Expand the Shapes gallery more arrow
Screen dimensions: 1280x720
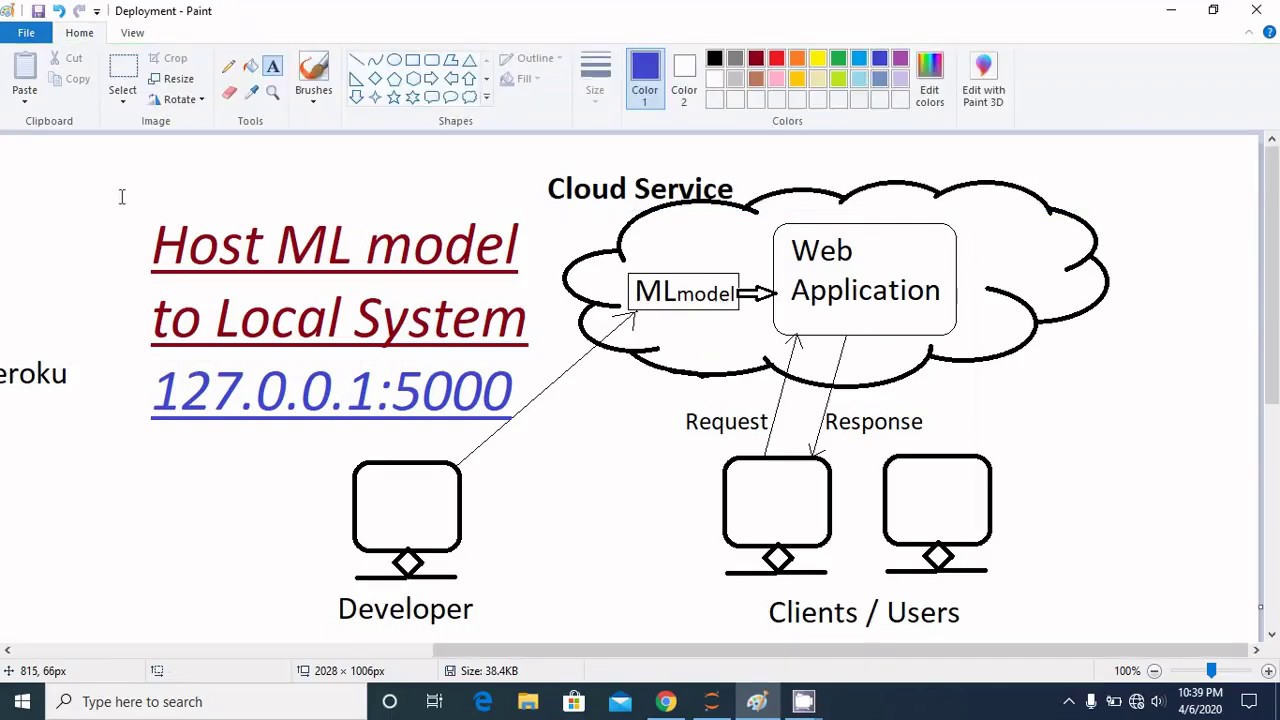pyautogui.click(x=487, y=98)
